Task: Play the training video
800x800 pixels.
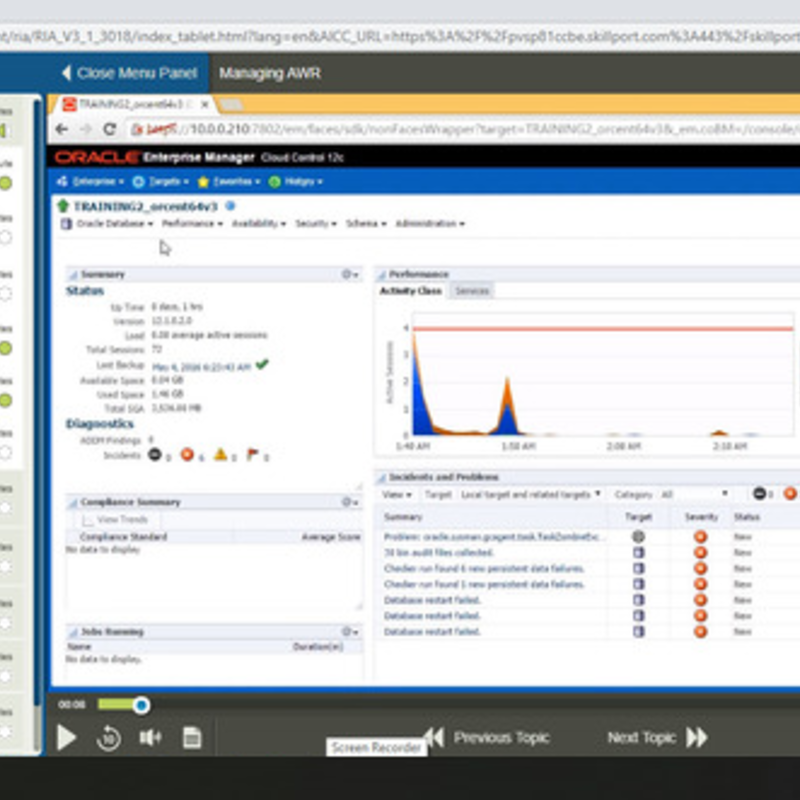Action: coord(66,738)
